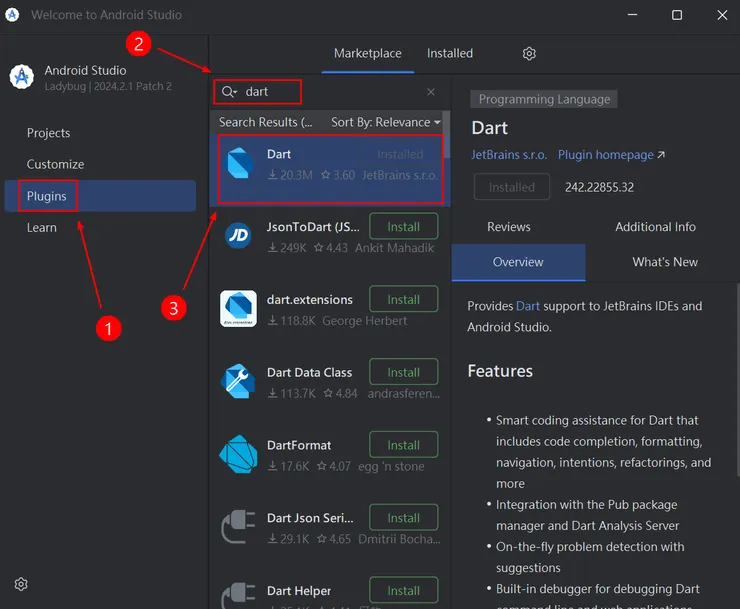Viewport: 740px width, 609px height.
Task: Open the Additional Info tab
Action: (656, 227)
